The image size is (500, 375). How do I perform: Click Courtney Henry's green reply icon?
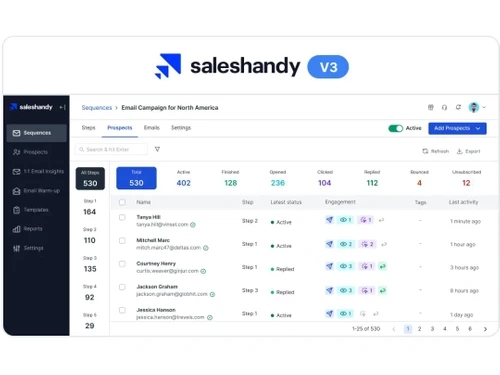383,266
